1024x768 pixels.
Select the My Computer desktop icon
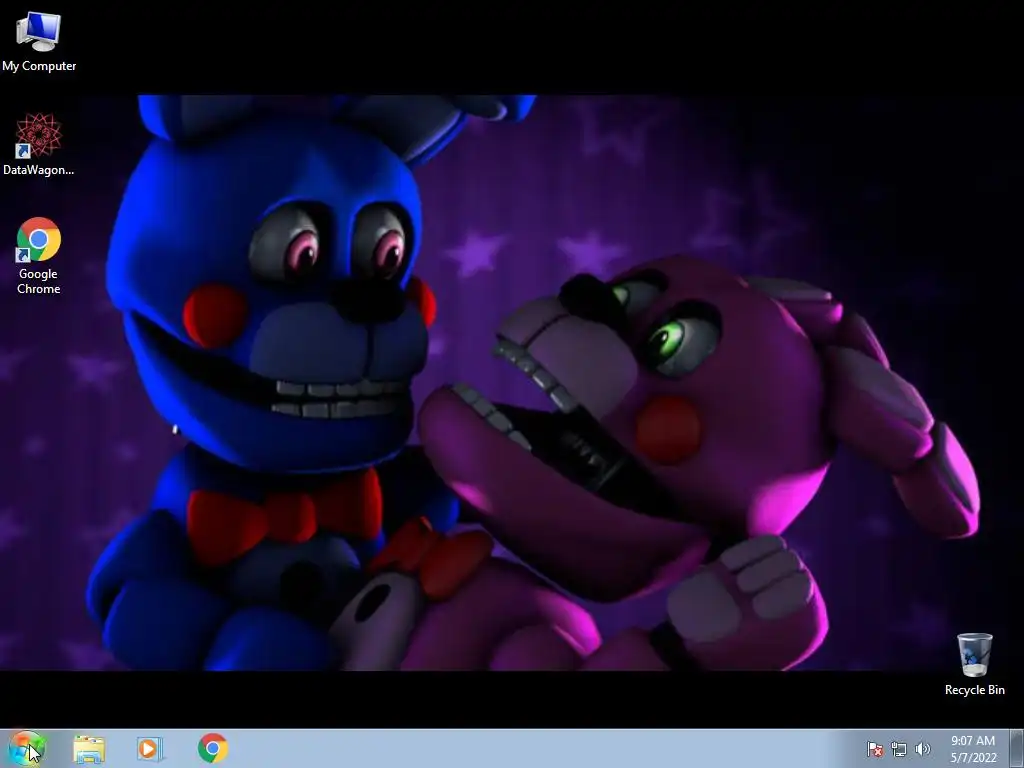tap(39, 42)
